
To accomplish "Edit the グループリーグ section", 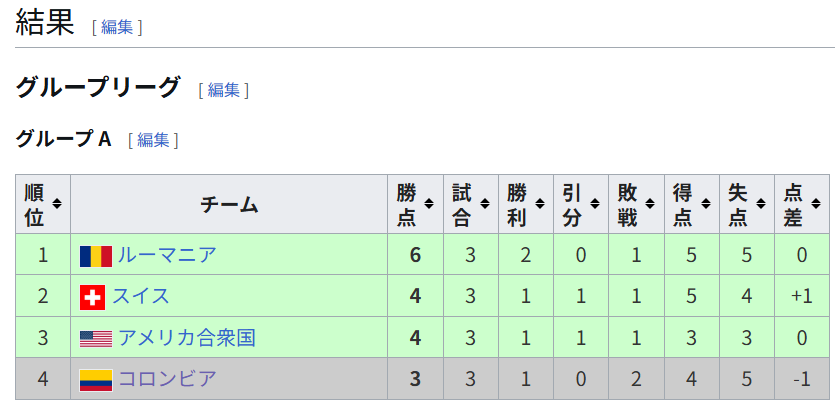I will coord(224,89).
